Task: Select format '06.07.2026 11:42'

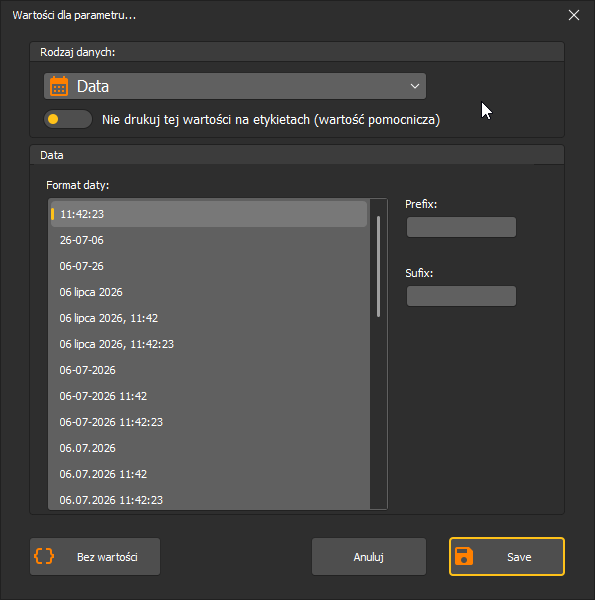Action: [x=209, y=474]
